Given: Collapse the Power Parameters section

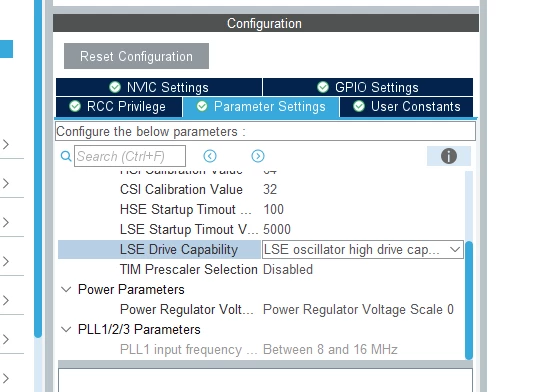Looking at the screenshot, I should point(66,289).
